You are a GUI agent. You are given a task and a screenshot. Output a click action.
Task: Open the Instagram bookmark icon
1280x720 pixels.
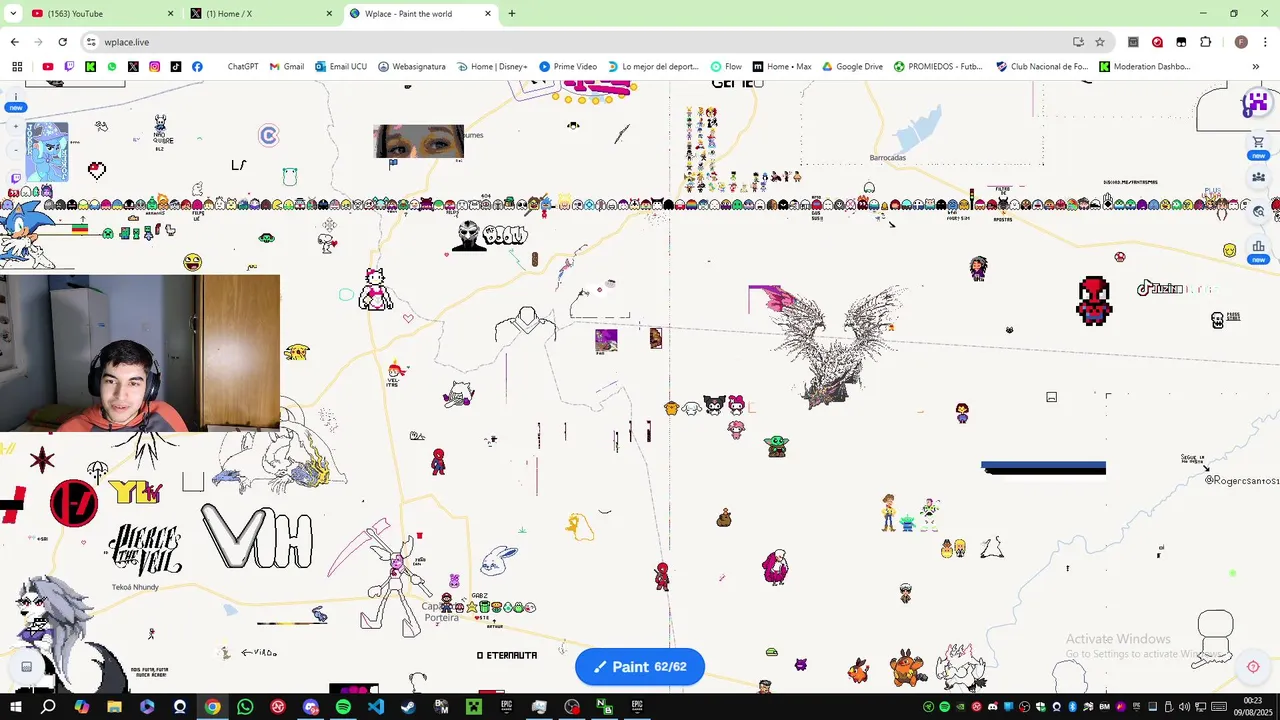point(154,67)
